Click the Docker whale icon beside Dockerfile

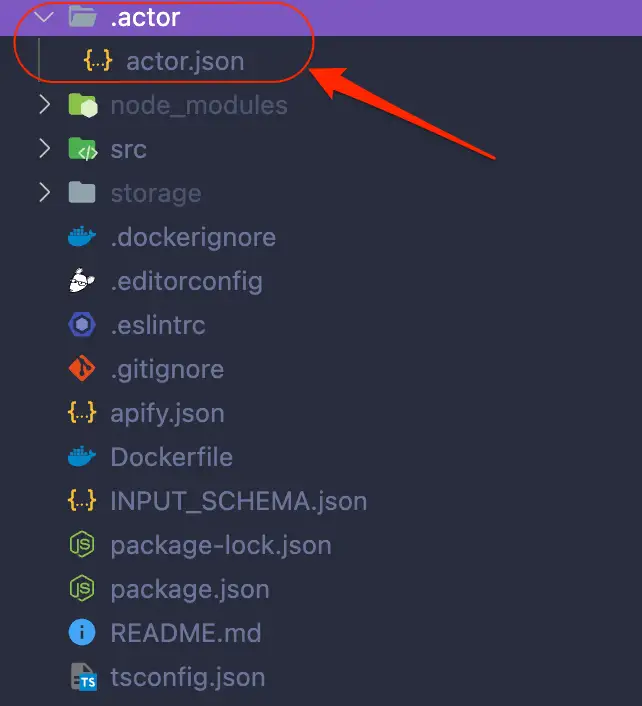coord(81,457)
